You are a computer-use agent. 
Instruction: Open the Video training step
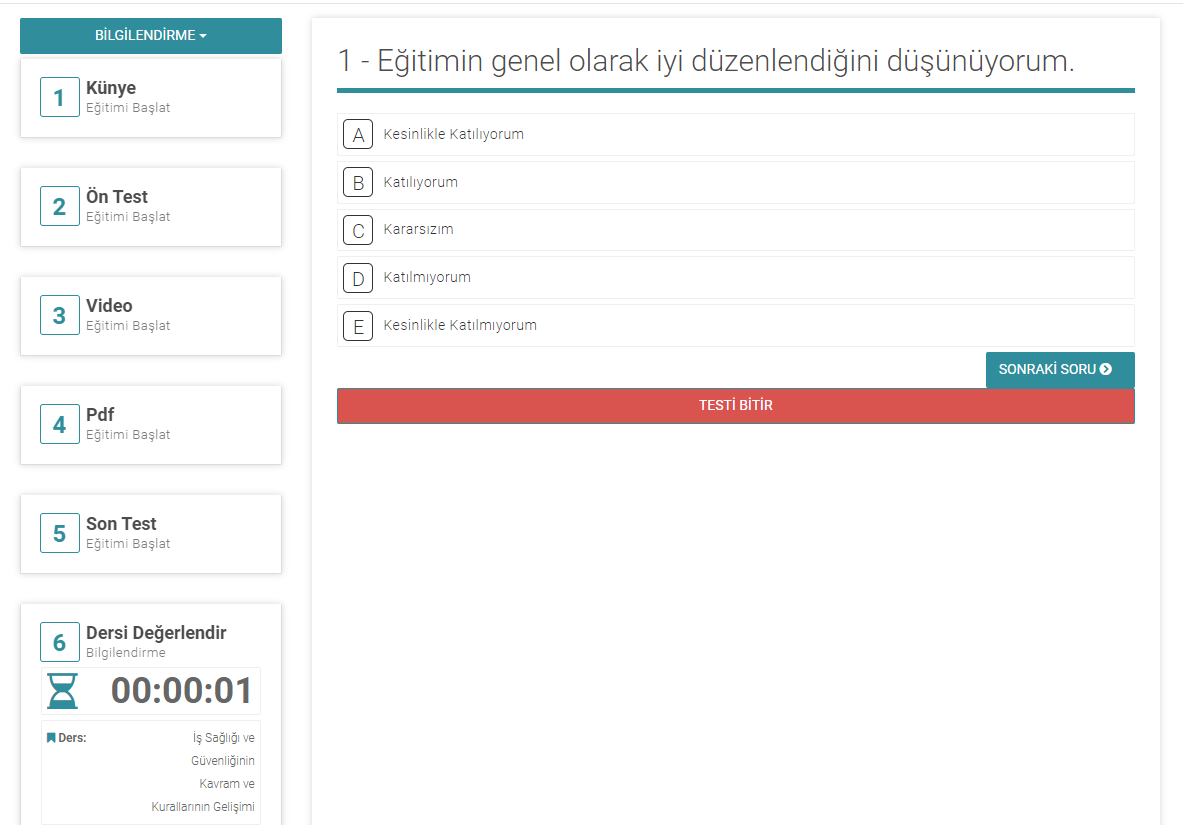pos(109,306)
